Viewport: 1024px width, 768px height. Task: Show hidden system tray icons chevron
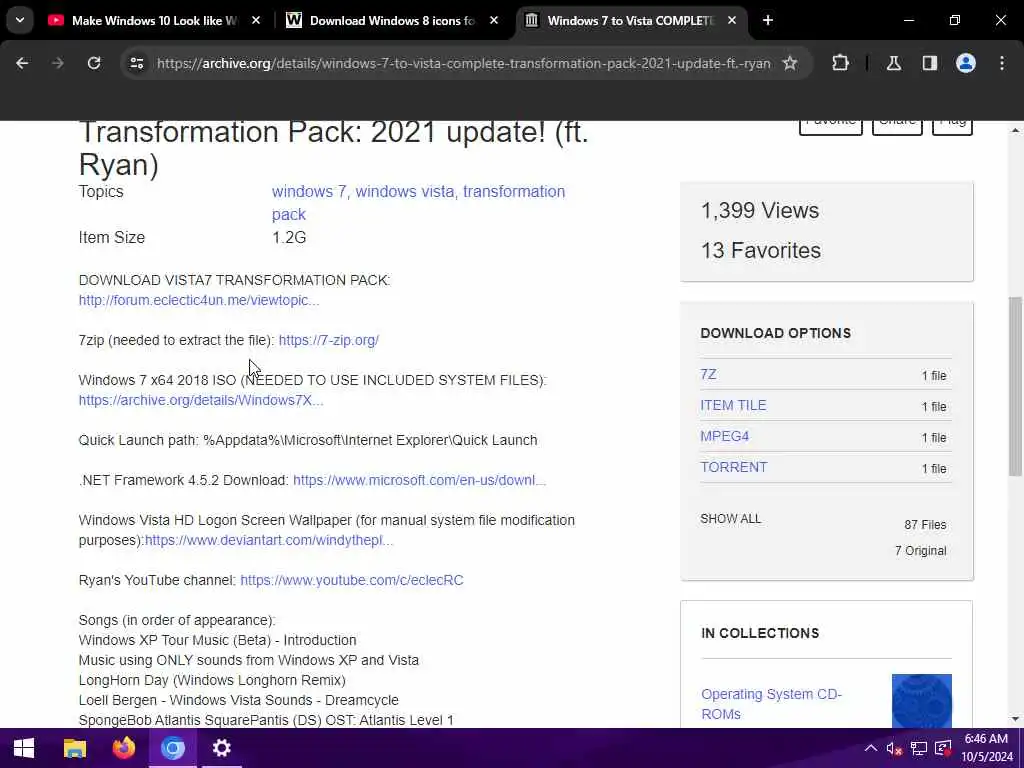tap(871, 748)
